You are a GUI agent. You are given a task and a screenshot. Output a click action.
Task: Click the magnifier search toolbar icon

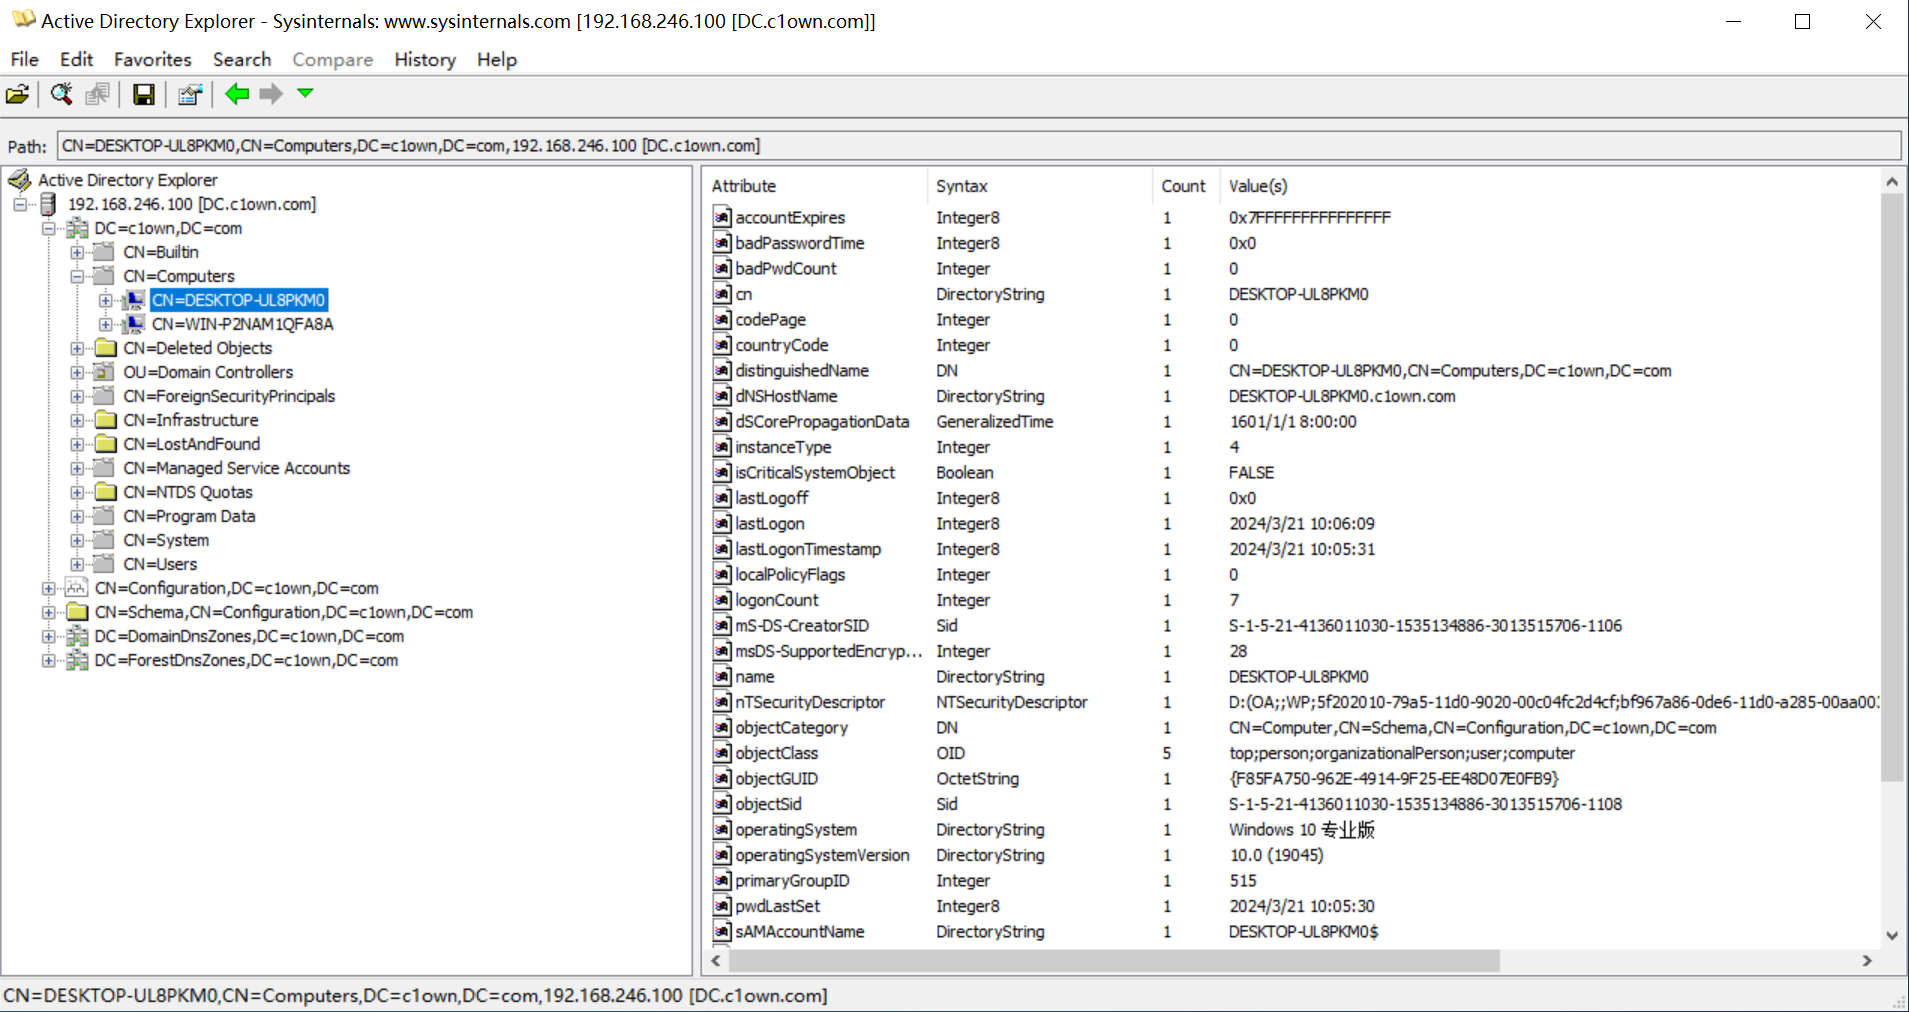[61, 94]
